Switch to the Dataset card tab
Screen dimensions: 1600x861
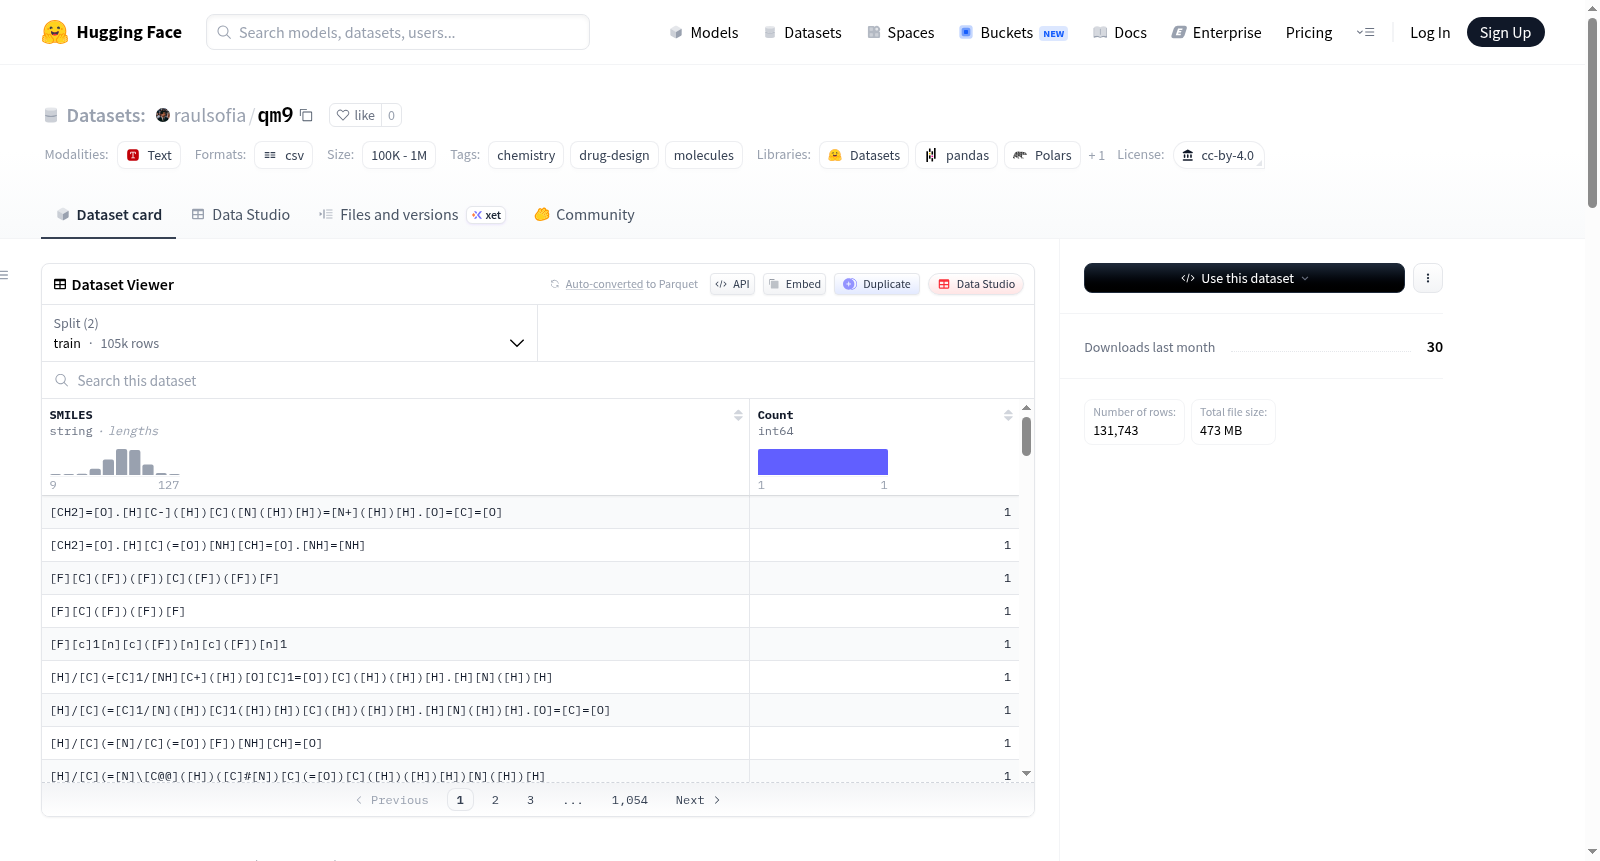point(109,215)
